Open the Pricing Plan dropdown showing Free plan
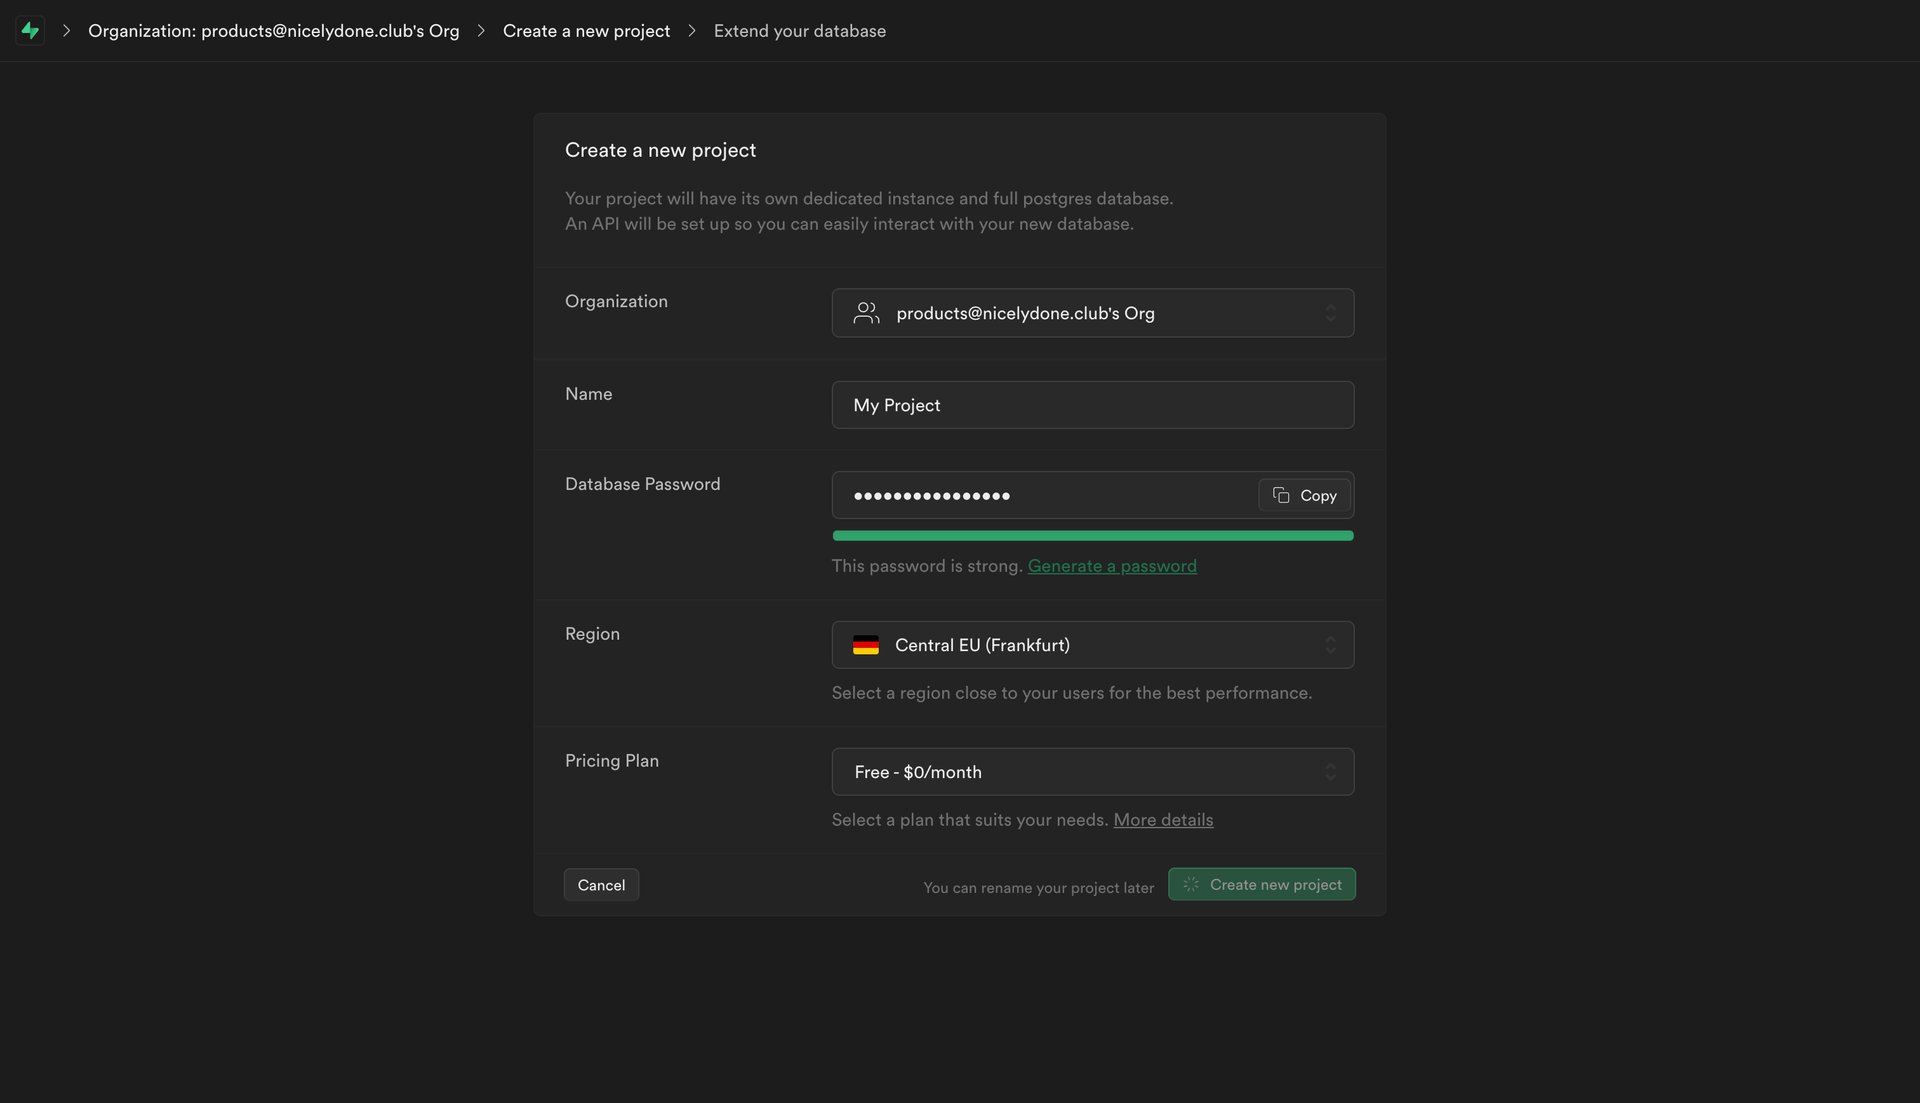 coord(1092,771)
